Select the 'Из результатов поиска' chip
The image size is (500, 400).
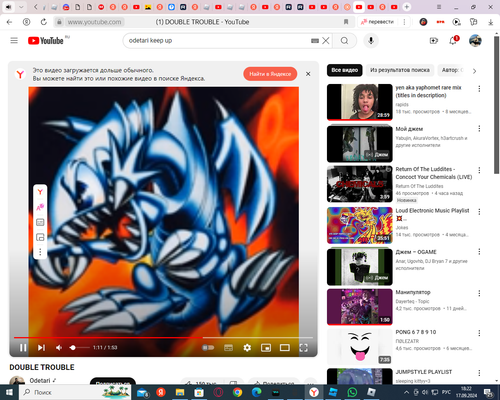coord(400,70)
